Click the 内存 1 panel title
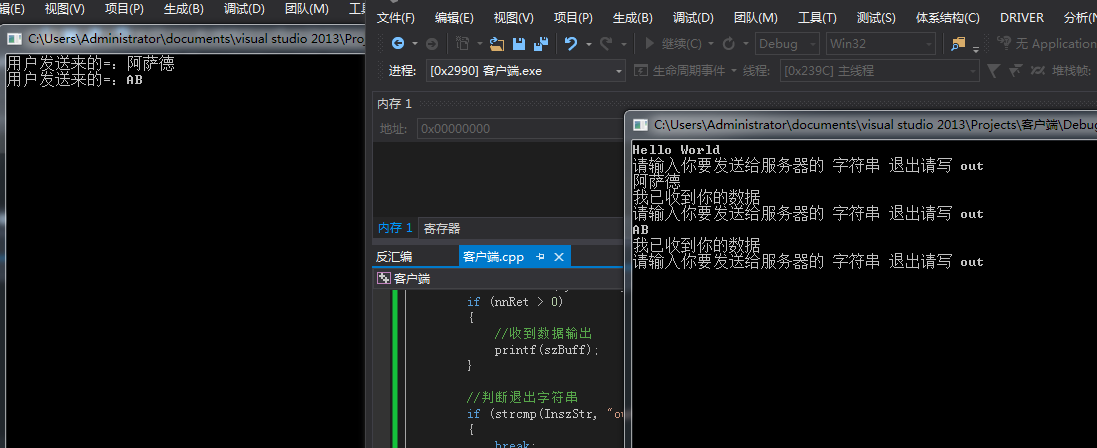Screen dimensions: 1097x448 tap(395, 104)
